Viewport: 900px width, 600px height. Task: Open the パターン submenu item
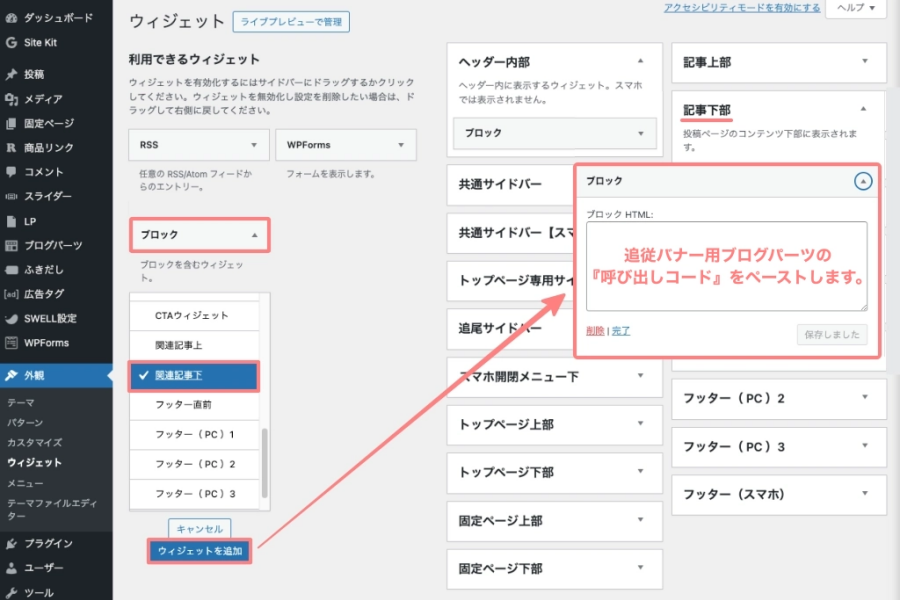point(25,423)
